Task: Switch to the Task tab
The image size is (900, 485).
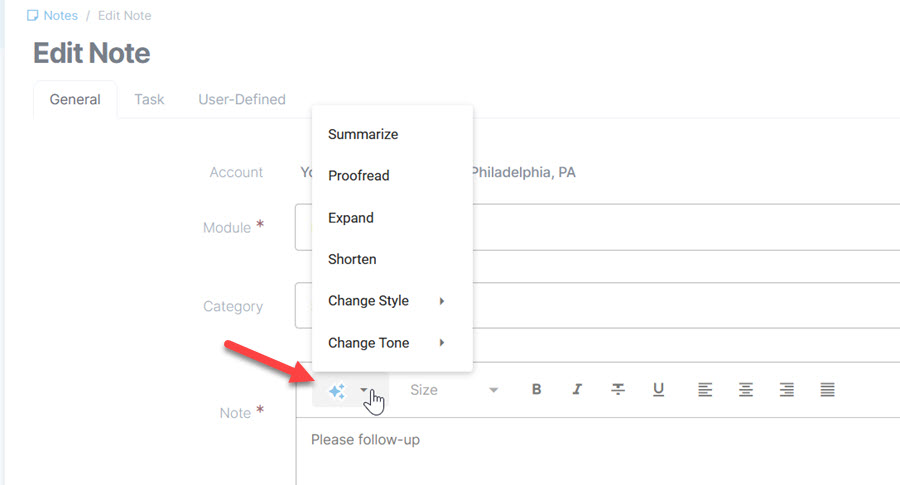Action: [149, 99]
